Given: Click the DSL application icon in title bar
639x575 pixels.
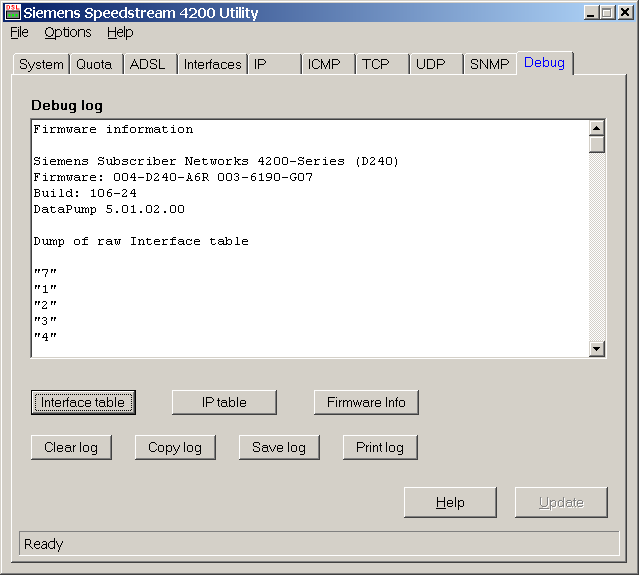Looking at the screenshot, I should coord(13,12).
